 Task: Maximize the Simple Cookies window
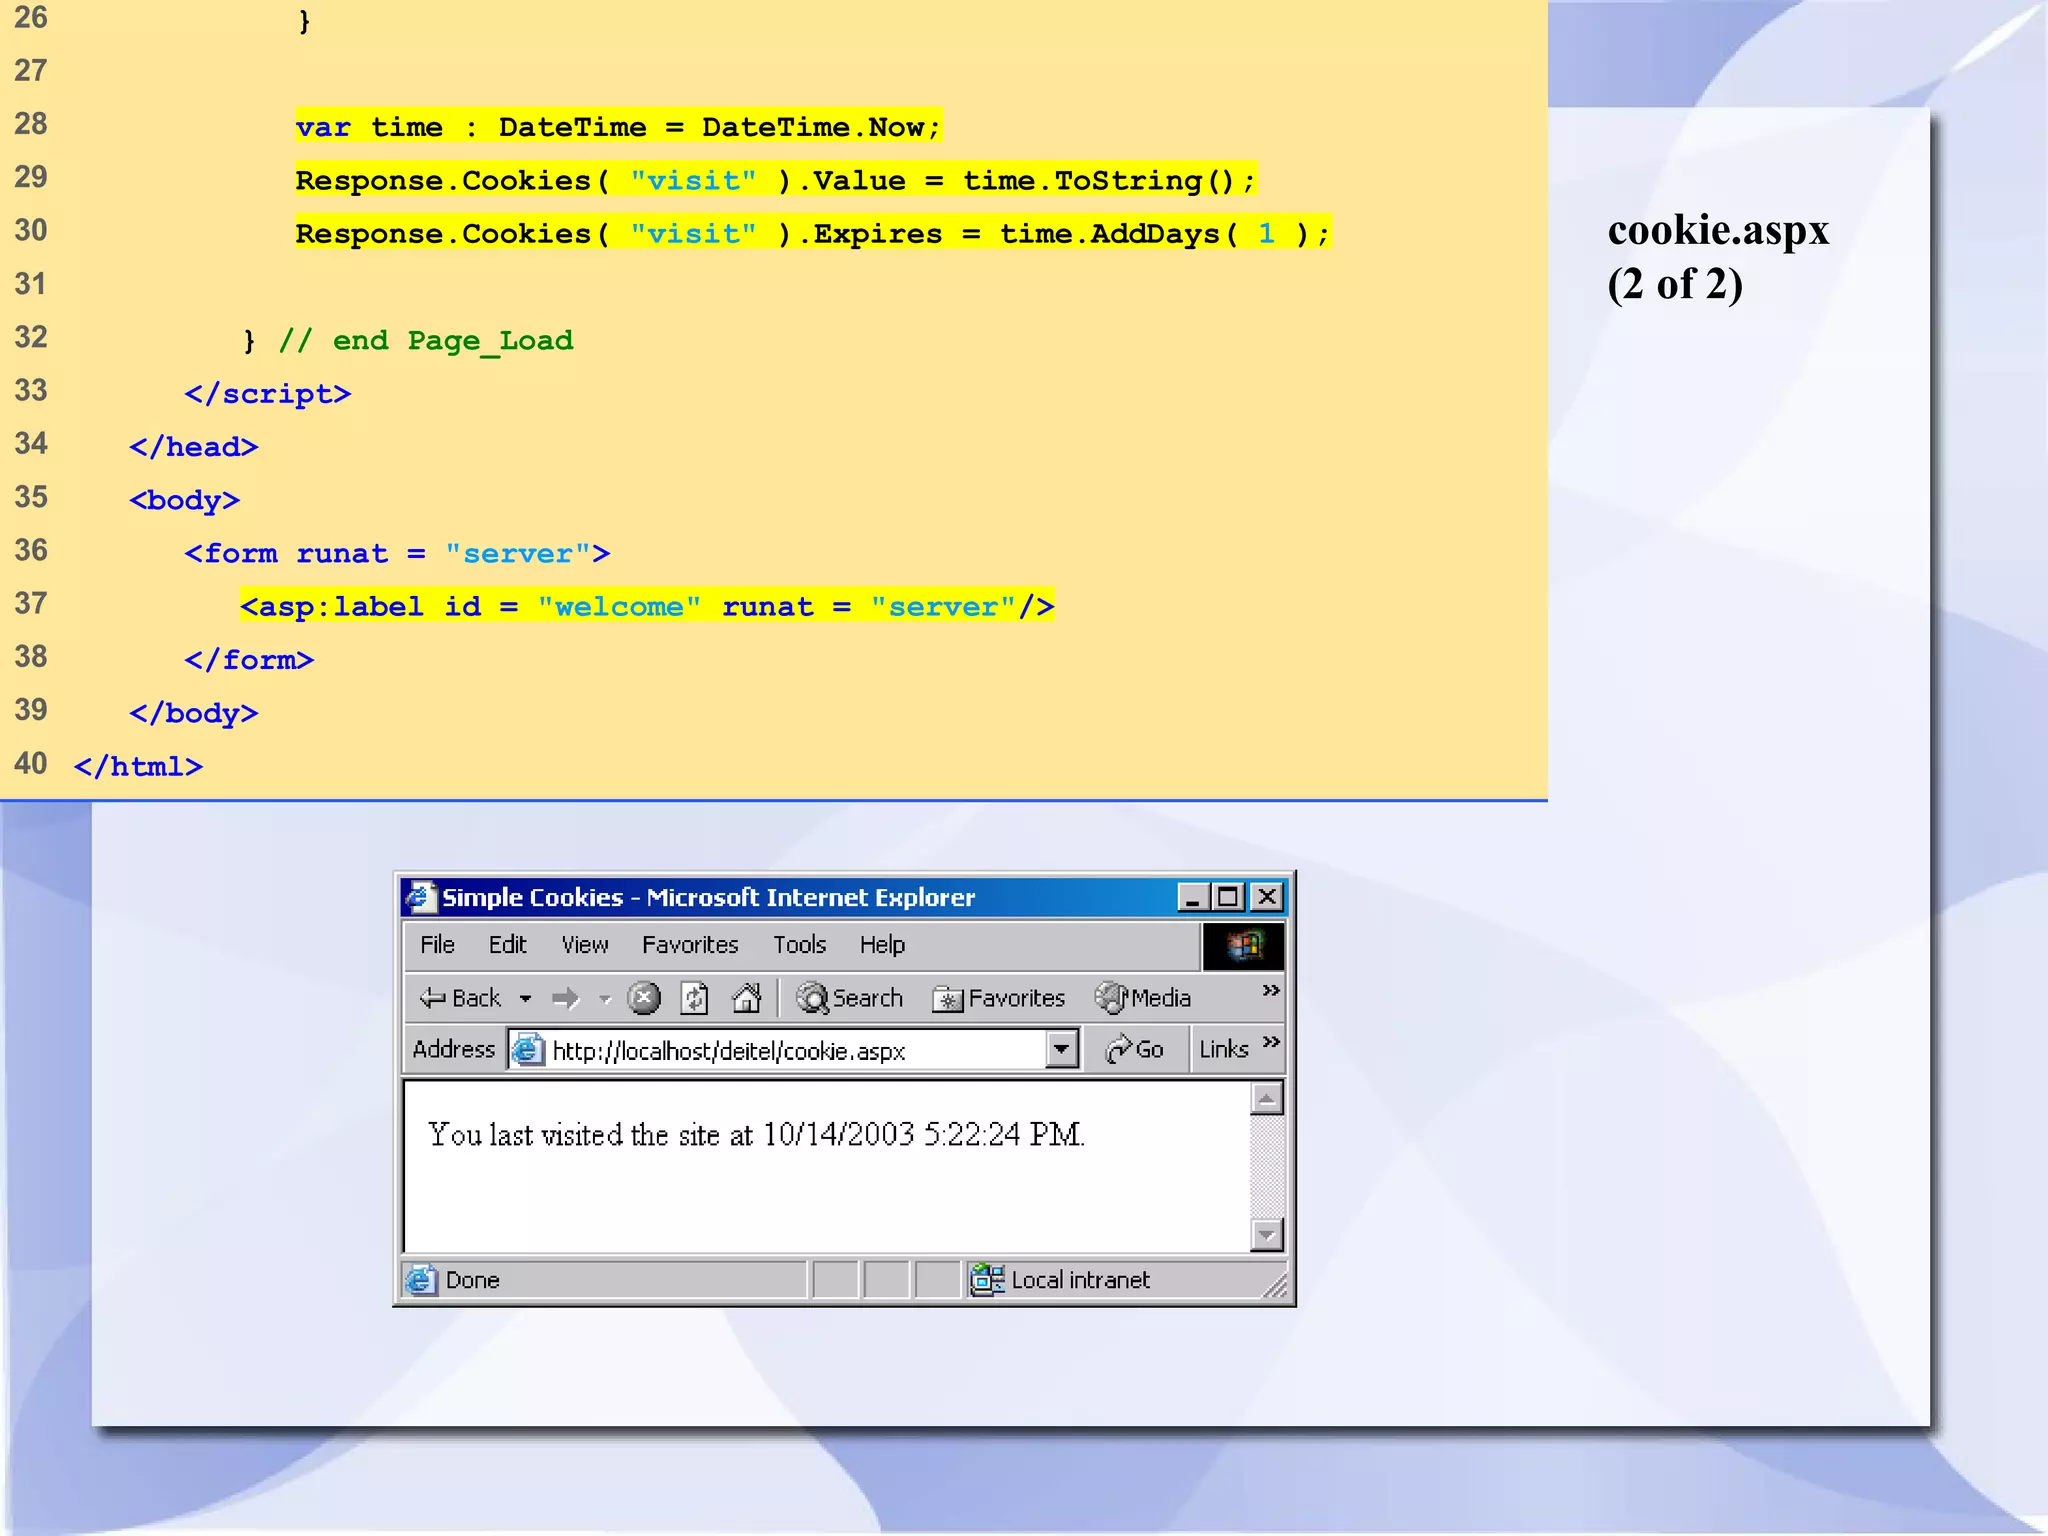[x=1228, y=897]
